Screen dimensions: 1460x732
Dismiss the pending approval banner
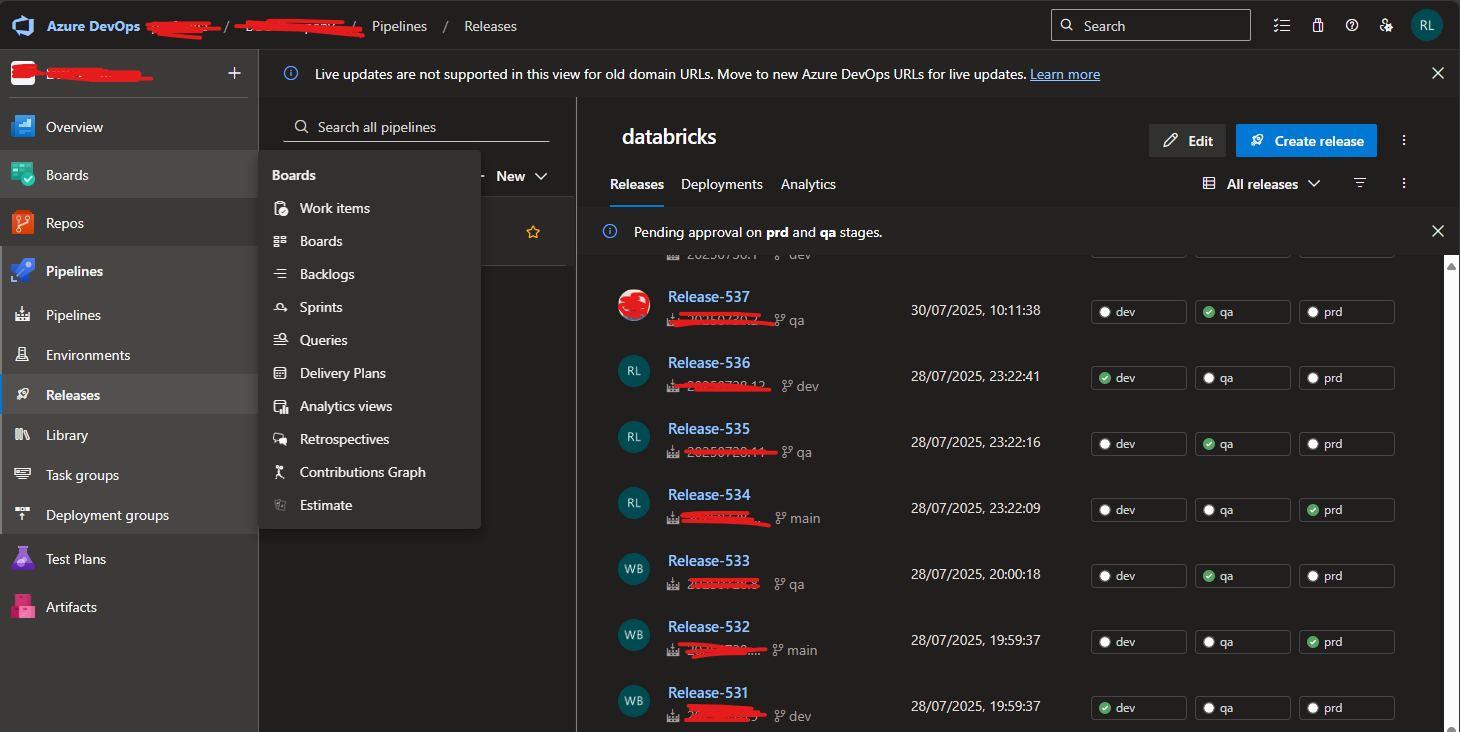pos(1438,231)
